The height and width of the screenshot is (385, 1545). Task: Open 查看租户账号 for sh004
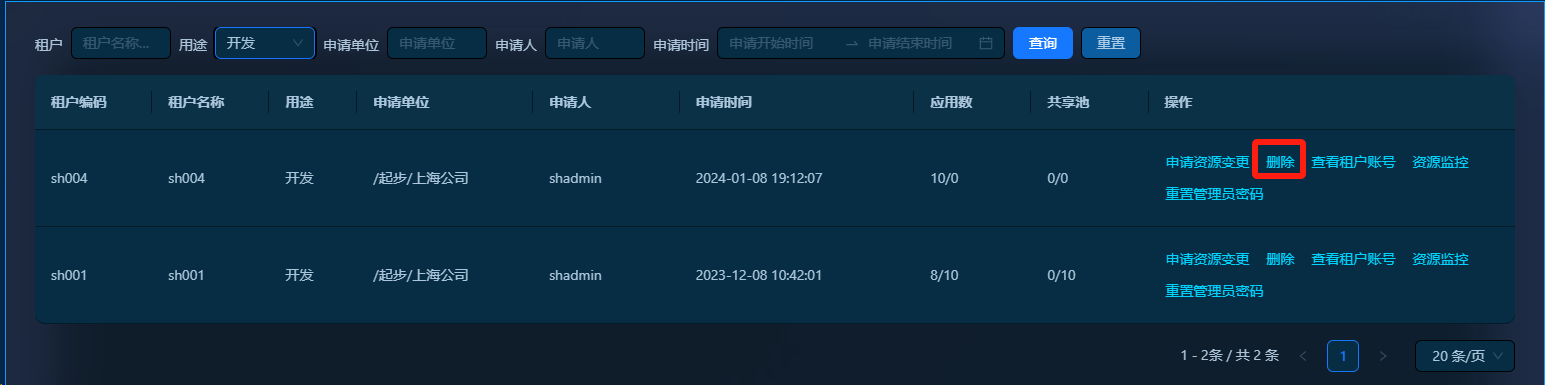[x=1353, y=162]
